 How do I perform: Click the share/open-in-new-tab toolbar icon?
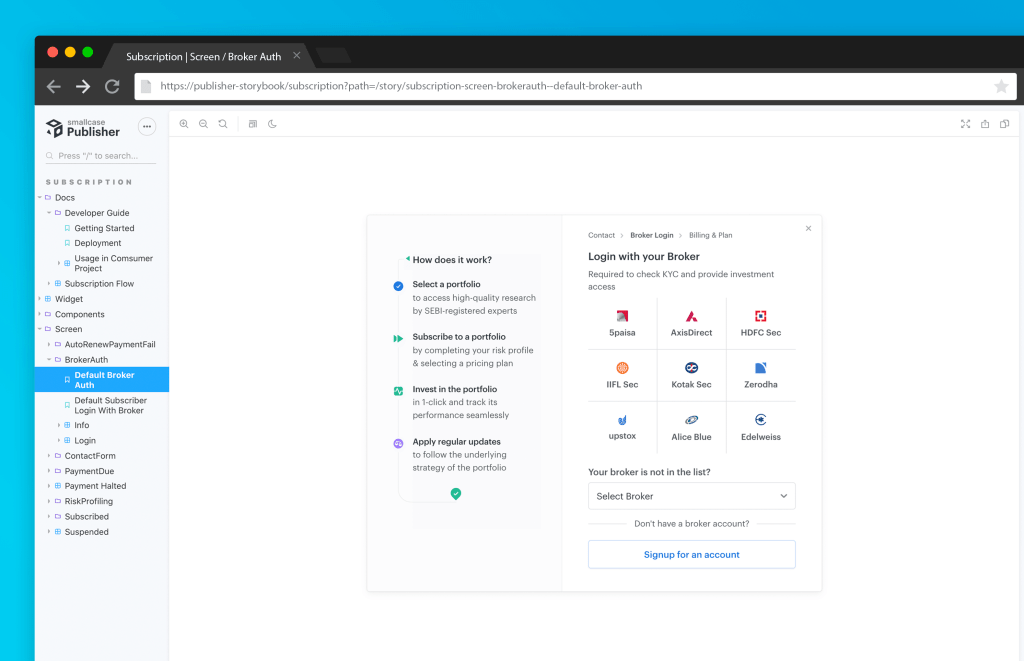tap(985, 124)
